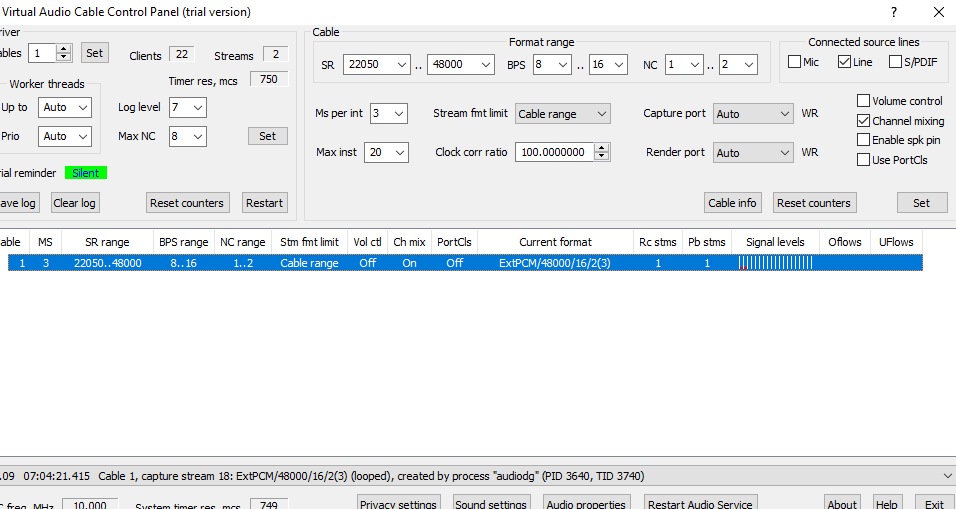
Task: Open the Max NC dropdown
Action: (188, 136)
